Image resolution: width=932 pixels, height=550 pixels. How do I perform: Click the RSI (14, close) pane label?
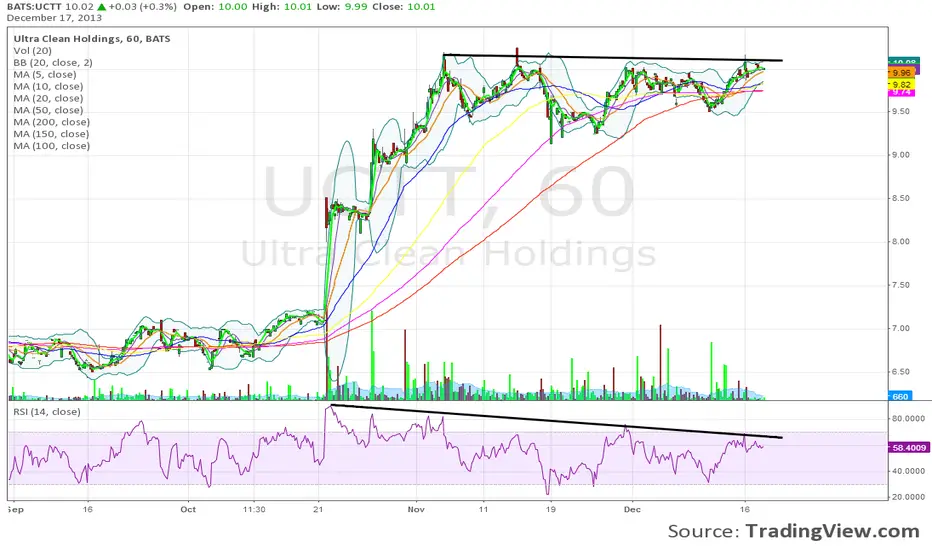pyautogui.click(x=47, y=411)
